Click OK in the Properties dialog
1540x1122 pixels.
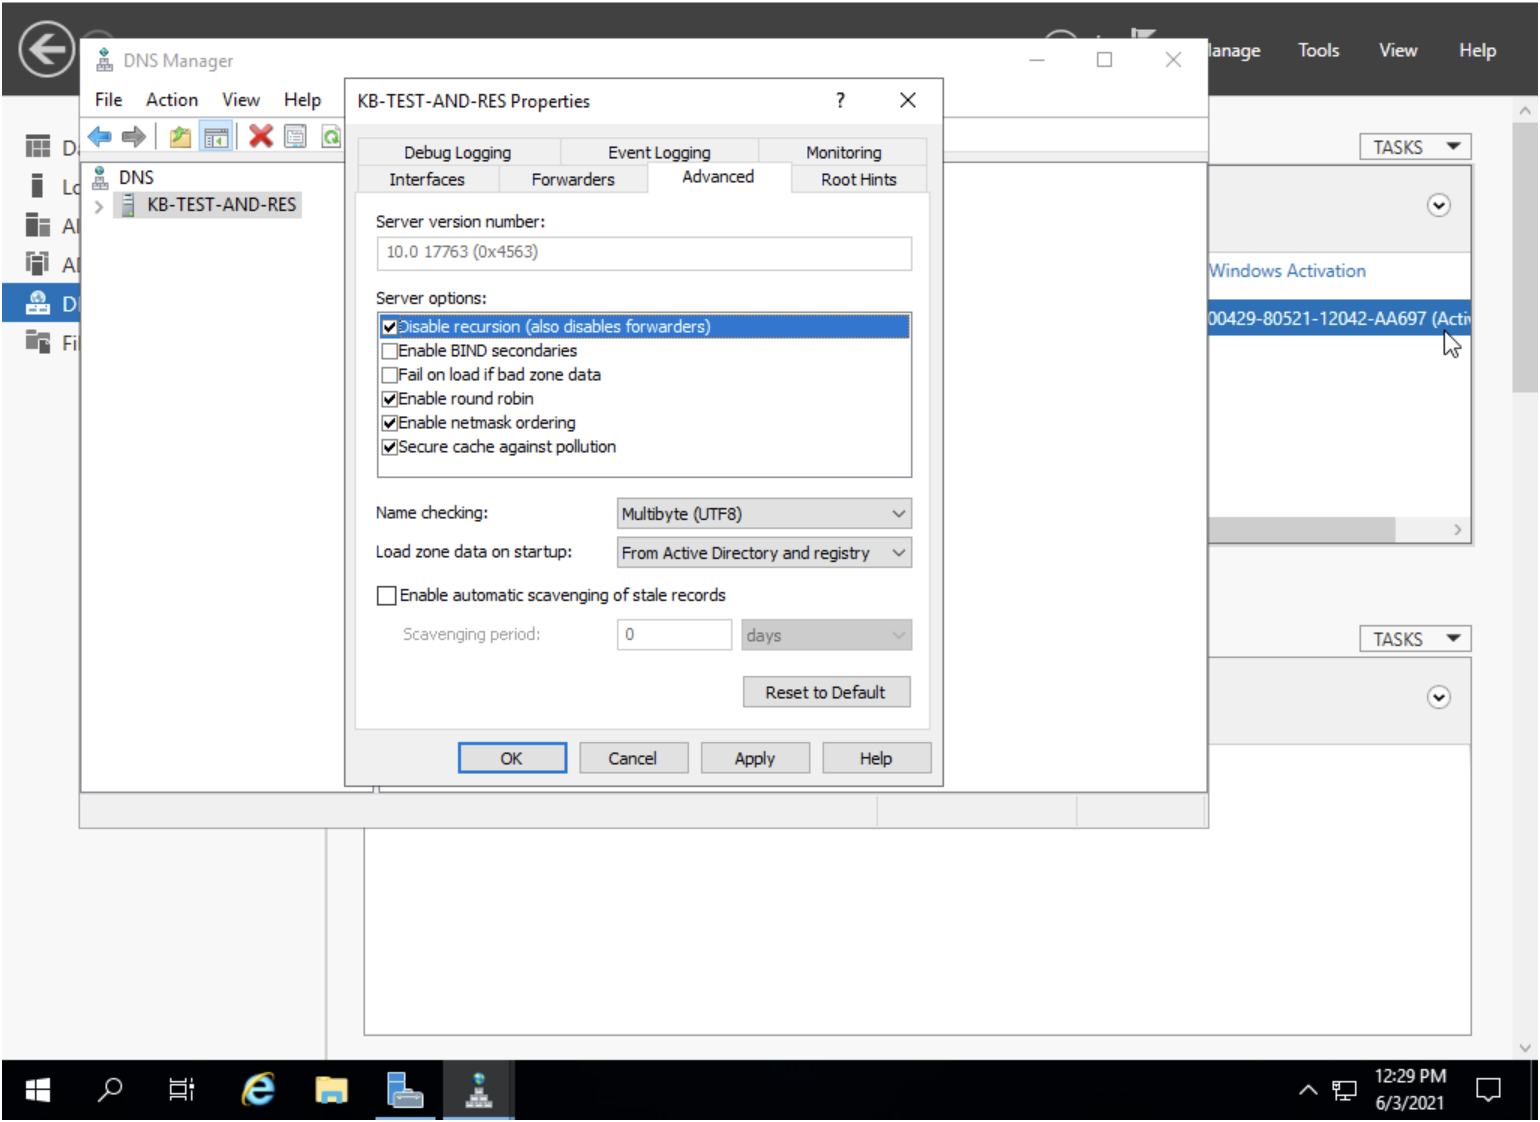tap(512, 759)
